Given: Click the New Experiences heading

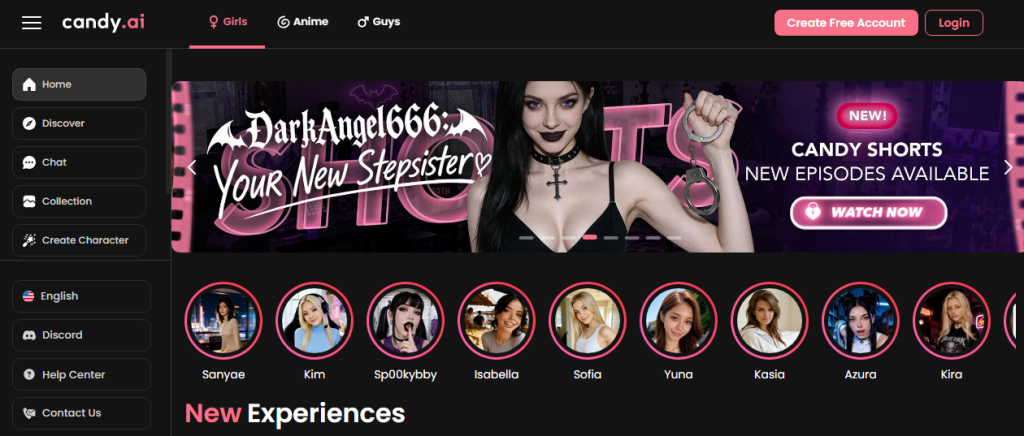Looking at the screenshot, I should [x=295, y=414].
